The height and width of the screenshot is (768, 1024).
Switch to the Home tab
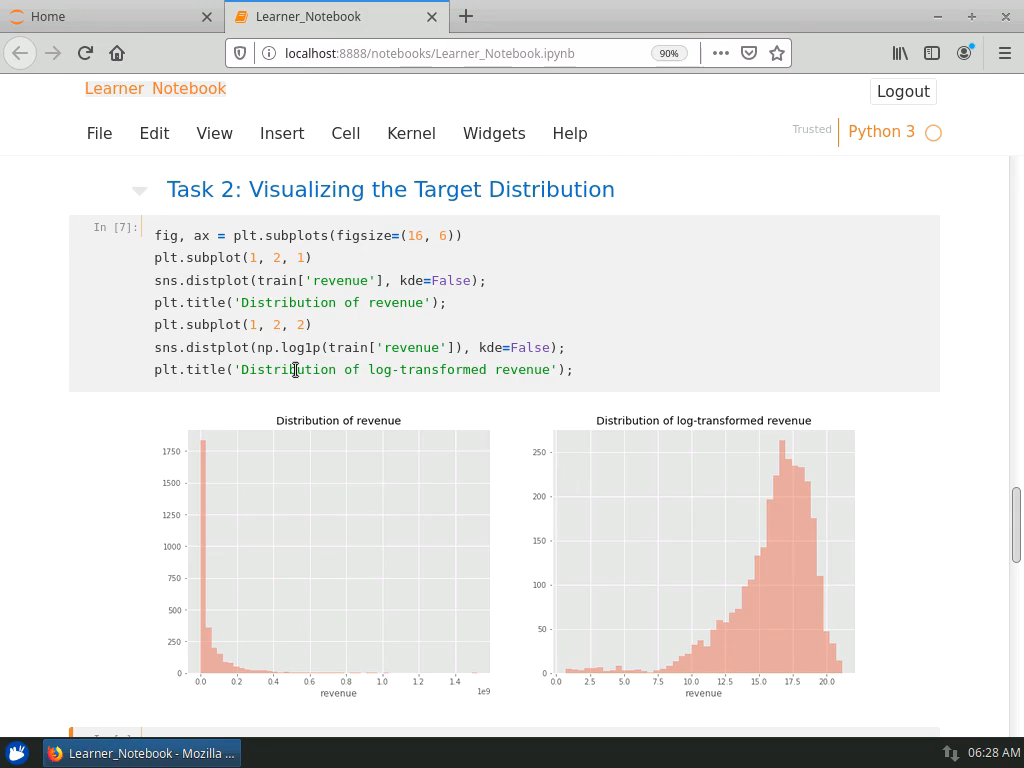coord(111,16)
